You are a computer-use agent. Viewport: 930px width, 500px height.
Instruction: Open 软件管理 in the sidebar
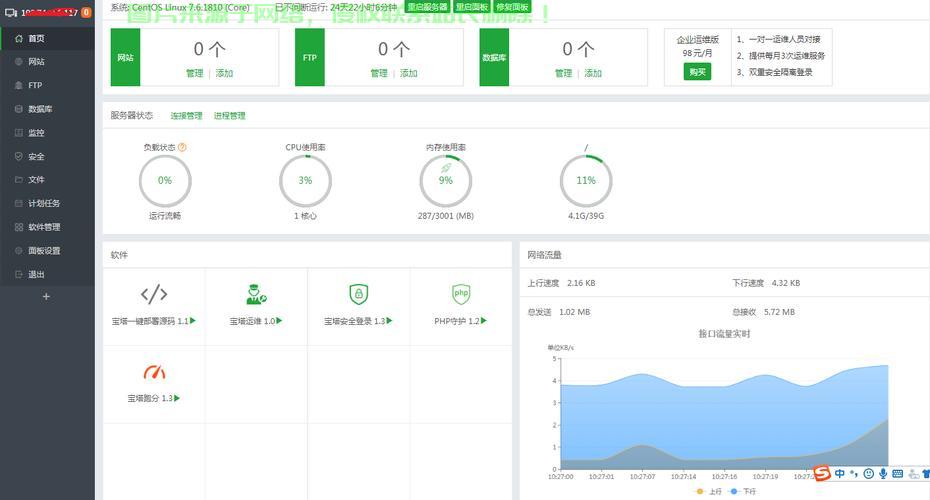pos(47,227)
